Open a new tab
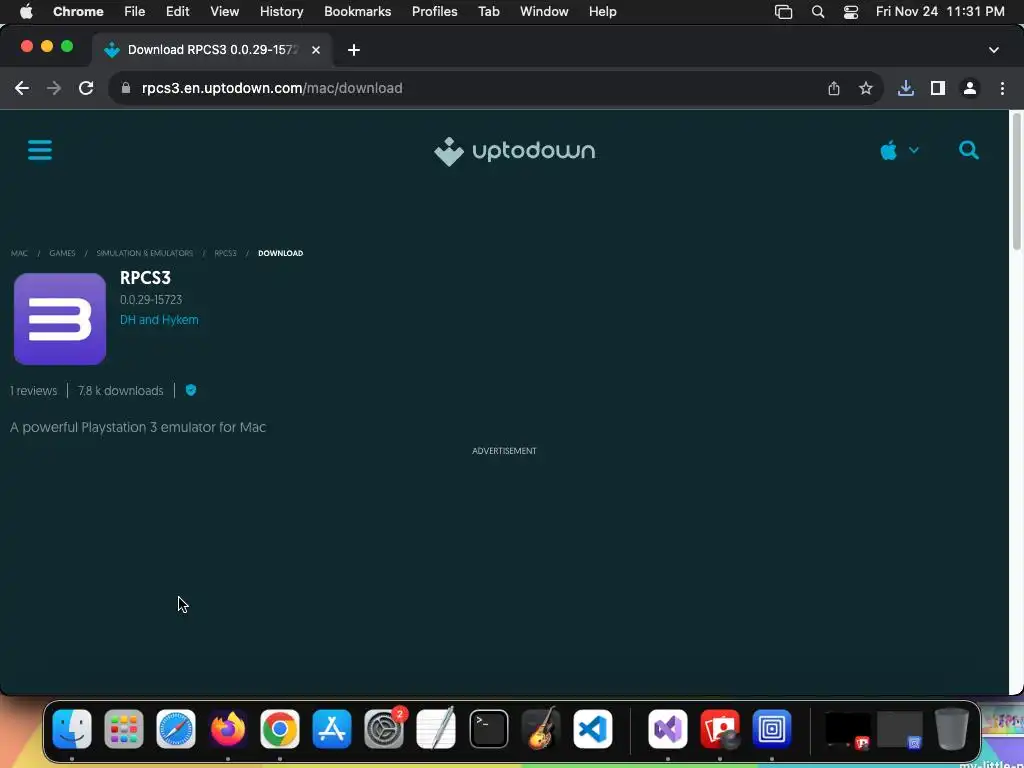Image resolution: width=1024 pixels, height=768 pixels. click(353, 50)
